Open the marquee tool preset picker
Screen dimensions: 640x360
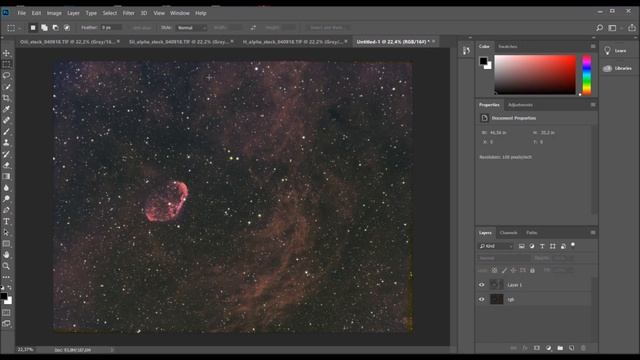(x=14, y=28)
